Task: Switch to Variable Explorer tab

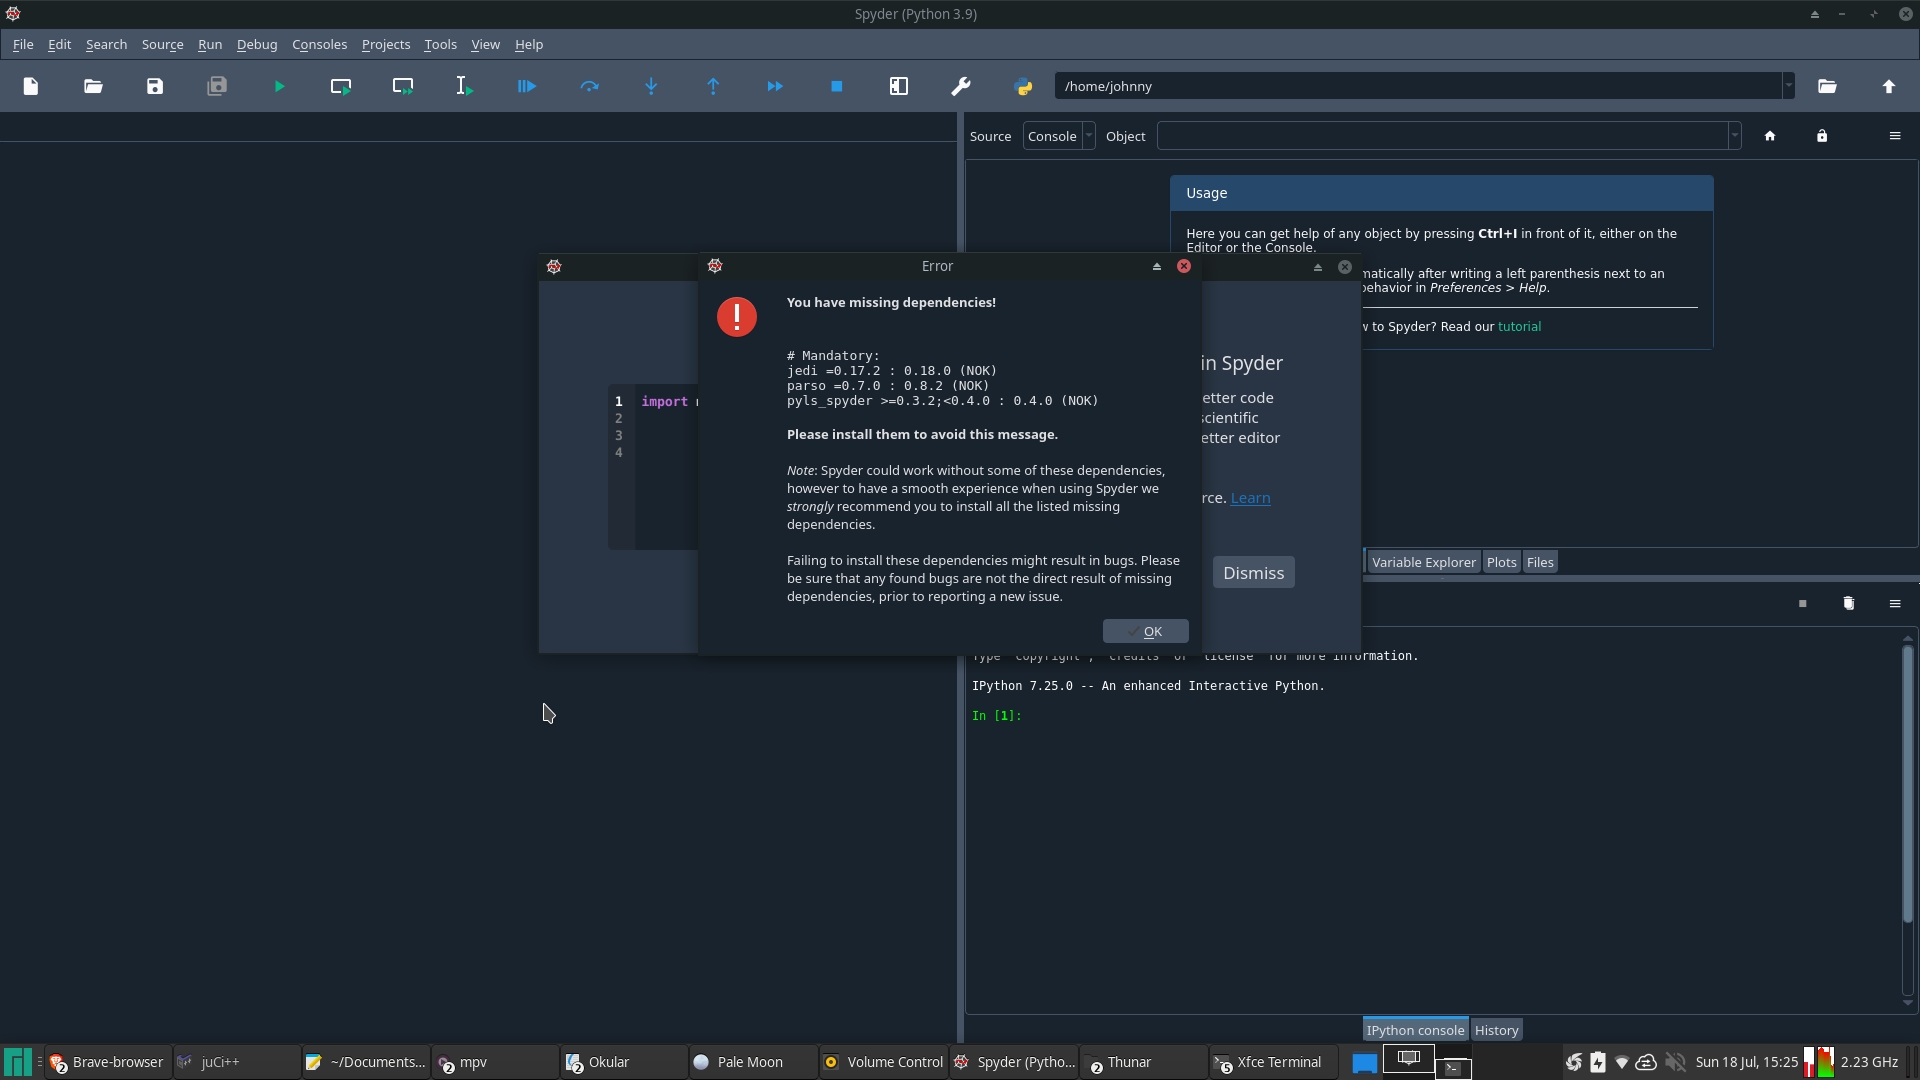Action: pos(1424,562)
